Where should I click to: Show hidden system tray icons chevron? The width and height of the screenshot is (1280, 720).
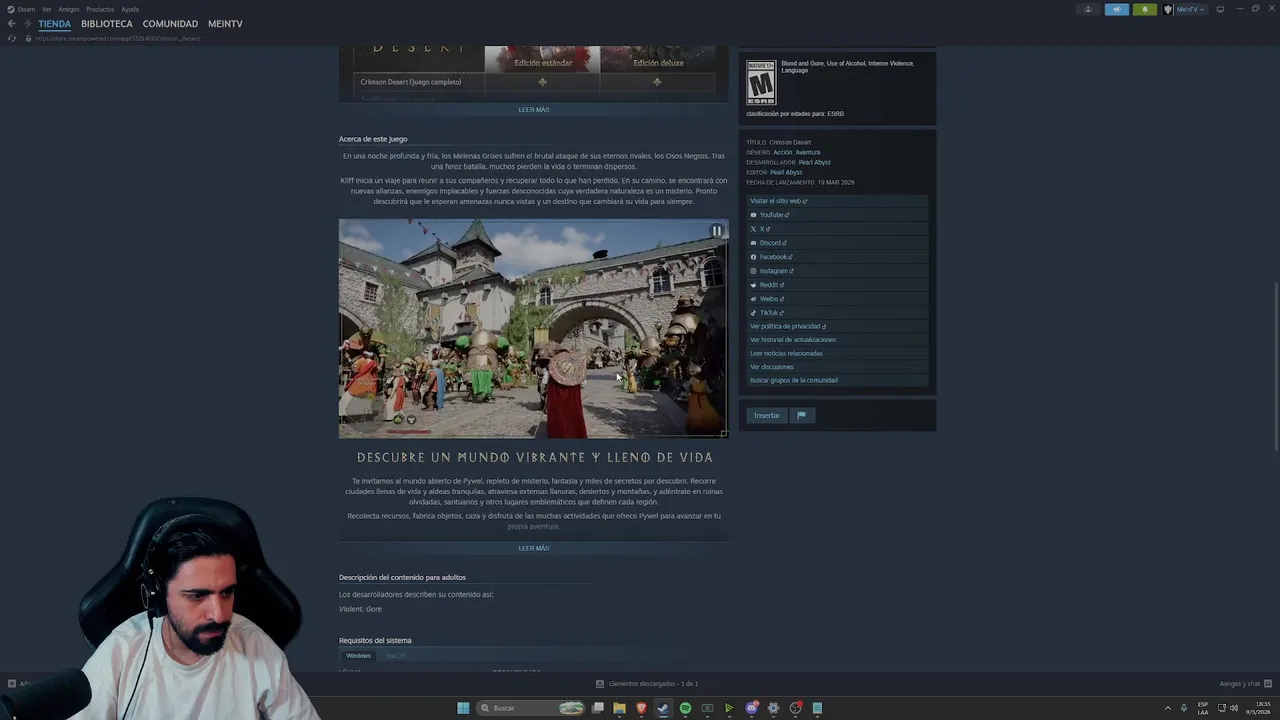(1167, 708)
